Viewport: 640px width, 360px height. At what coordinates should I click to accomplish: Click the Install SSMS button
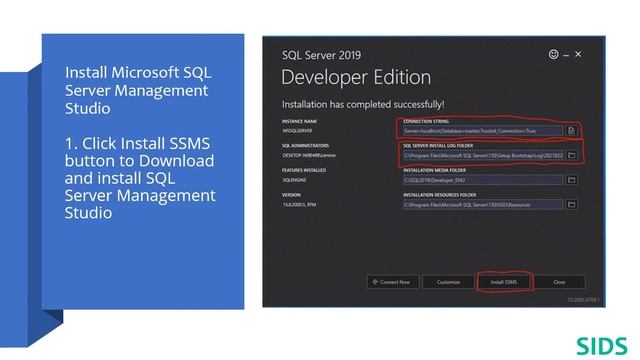click(504, 282)
